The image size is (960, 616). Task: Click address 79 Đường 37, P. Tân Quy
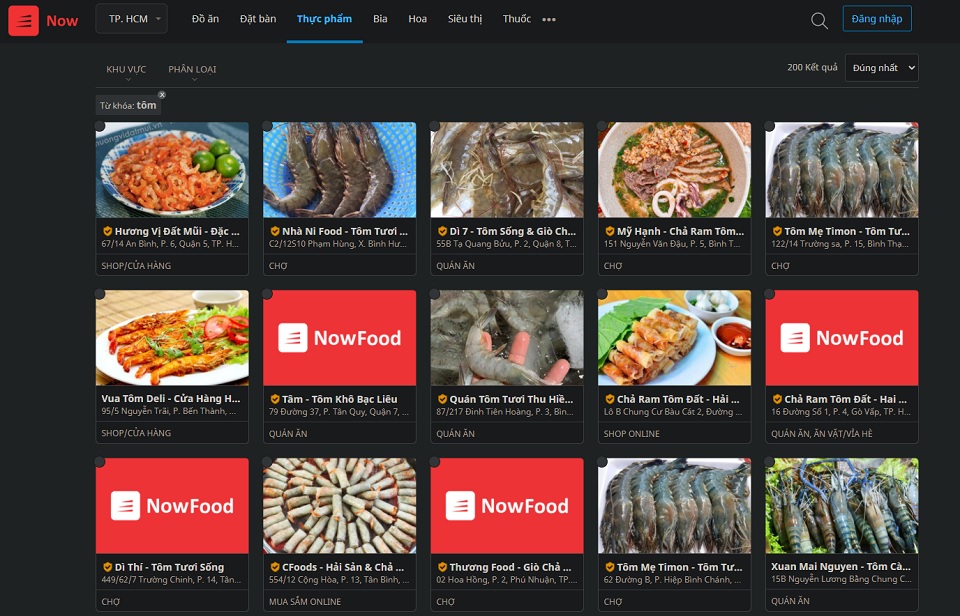[x=339, y=411]
